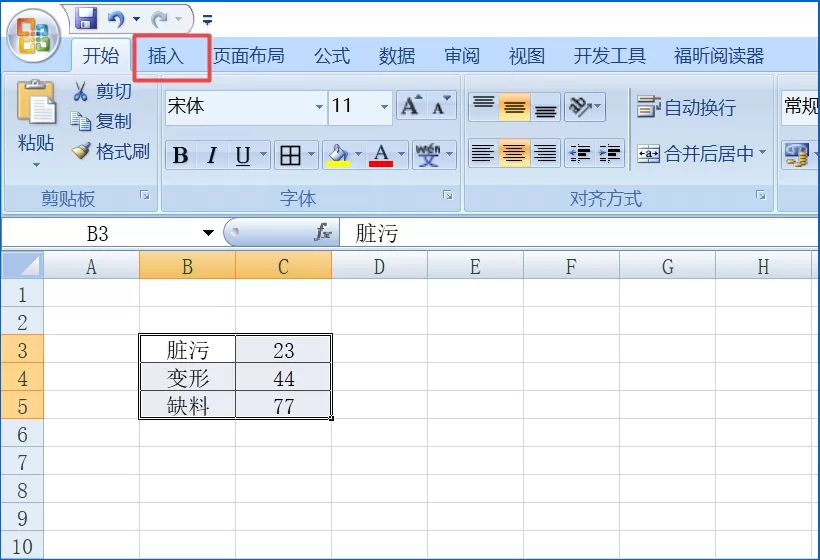Toggle Italic formatting
This screenshot has width=820, height=560.
point(212,155)
